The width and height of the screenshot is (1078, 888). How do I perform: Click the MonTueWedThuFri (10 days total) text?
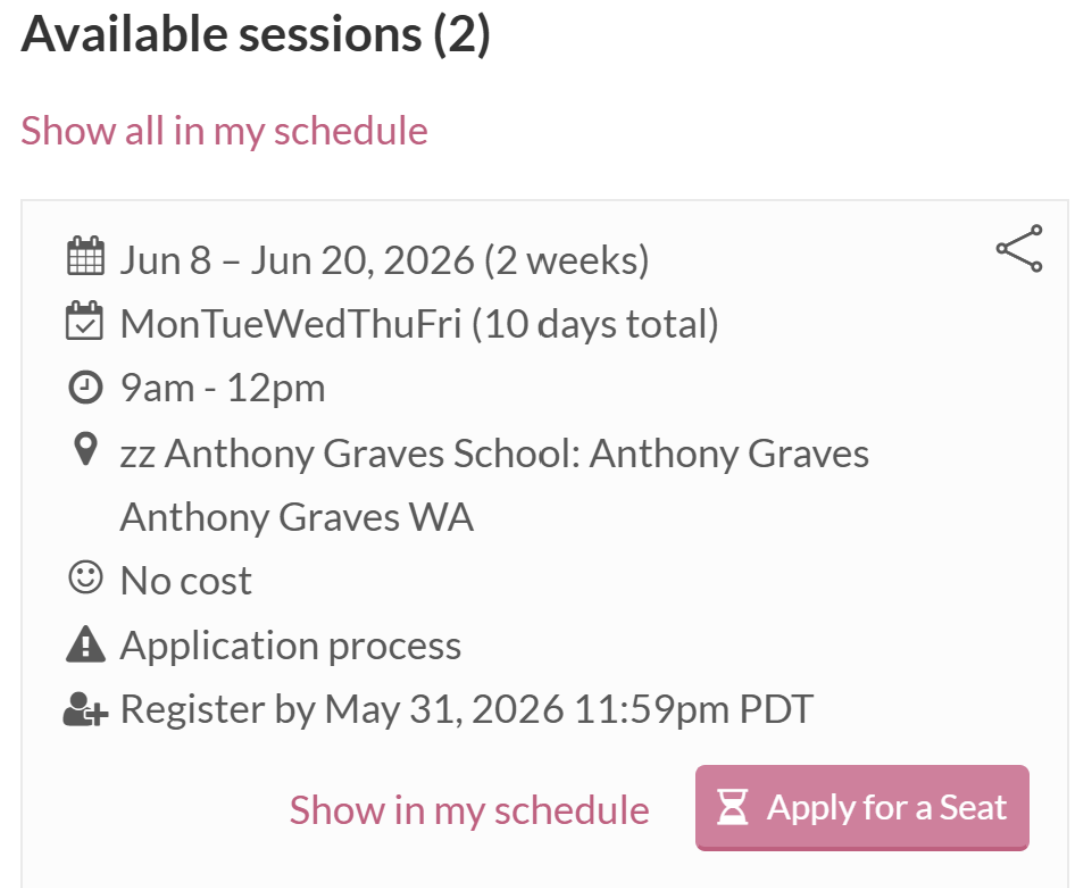[x=419, y=324]
